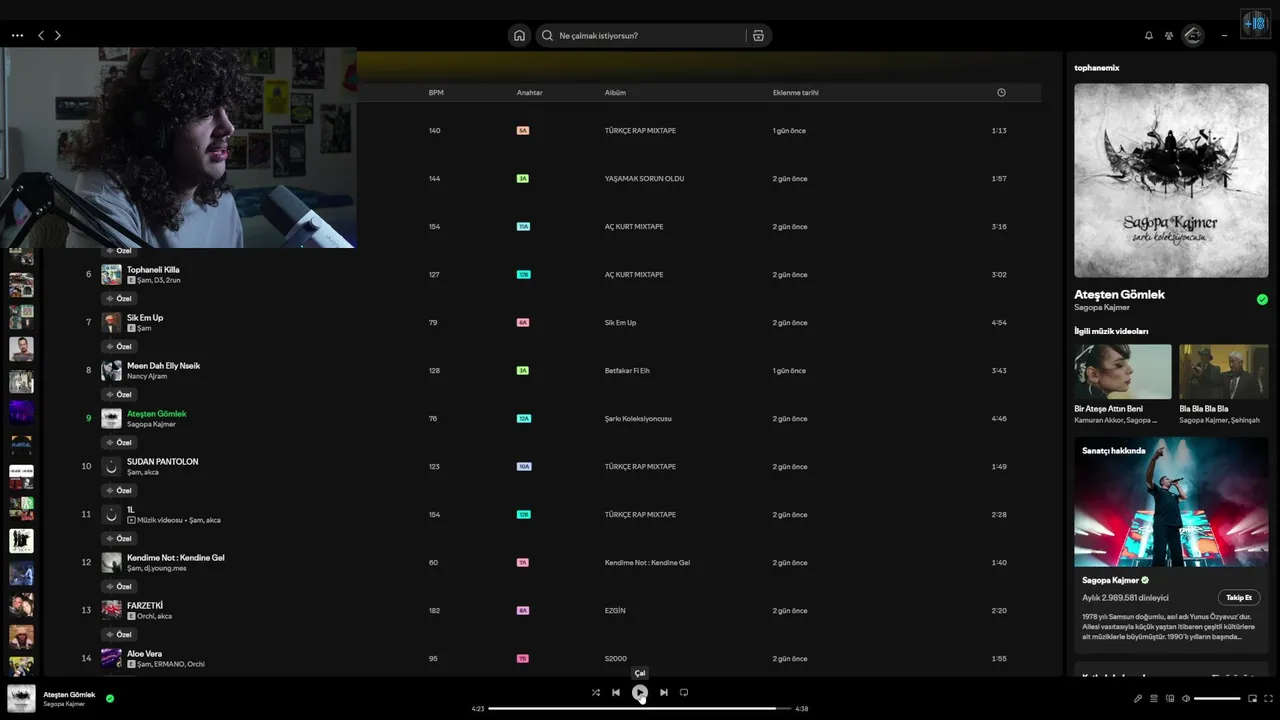Click the Play button in the player
Viewport: 1280px width, 720px height.
coord(640,692)
